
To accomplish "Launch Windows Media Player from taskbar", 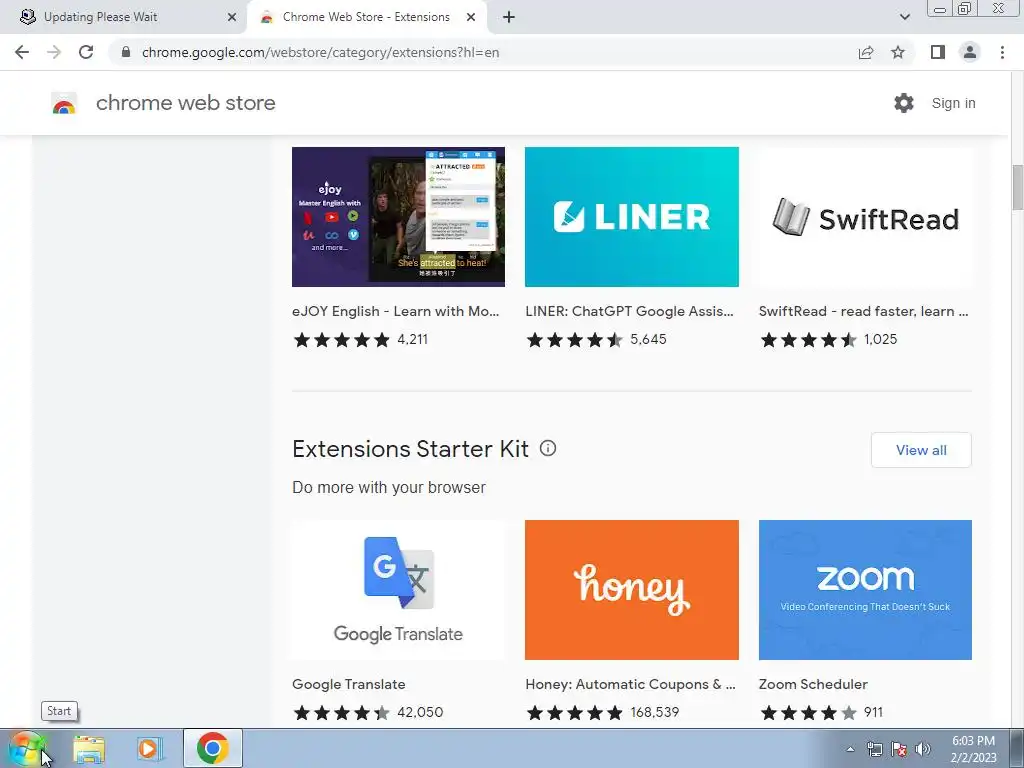I will 150,748.
